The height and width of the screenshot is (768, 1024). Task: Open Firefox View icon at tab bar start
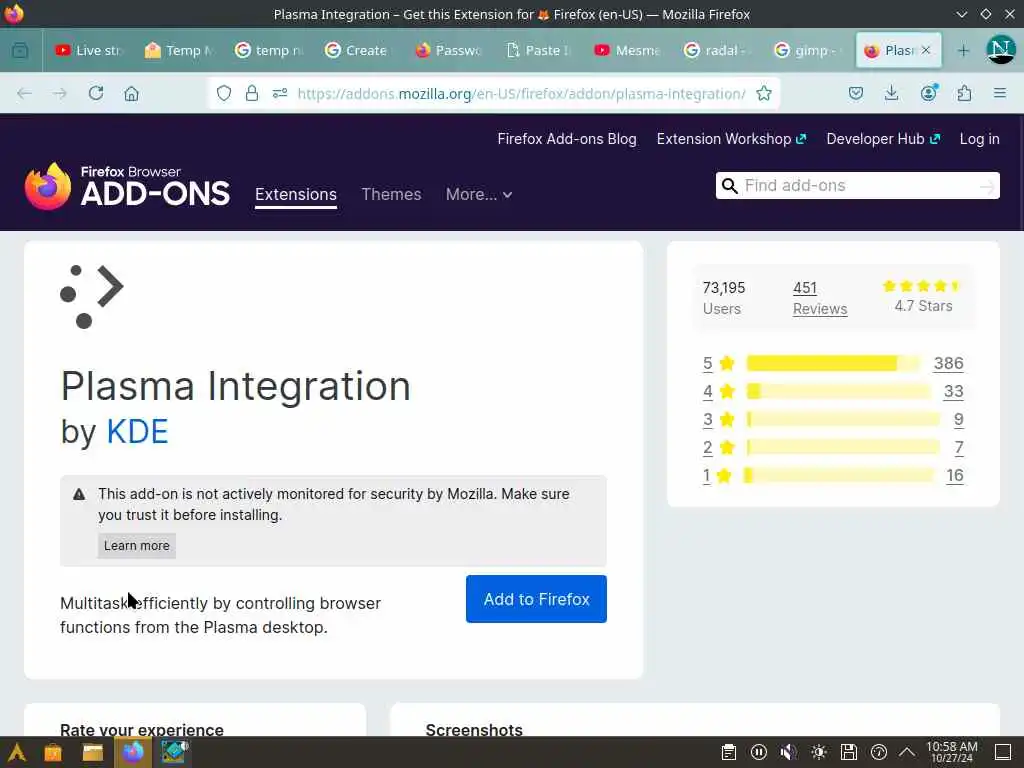[20, 50]
